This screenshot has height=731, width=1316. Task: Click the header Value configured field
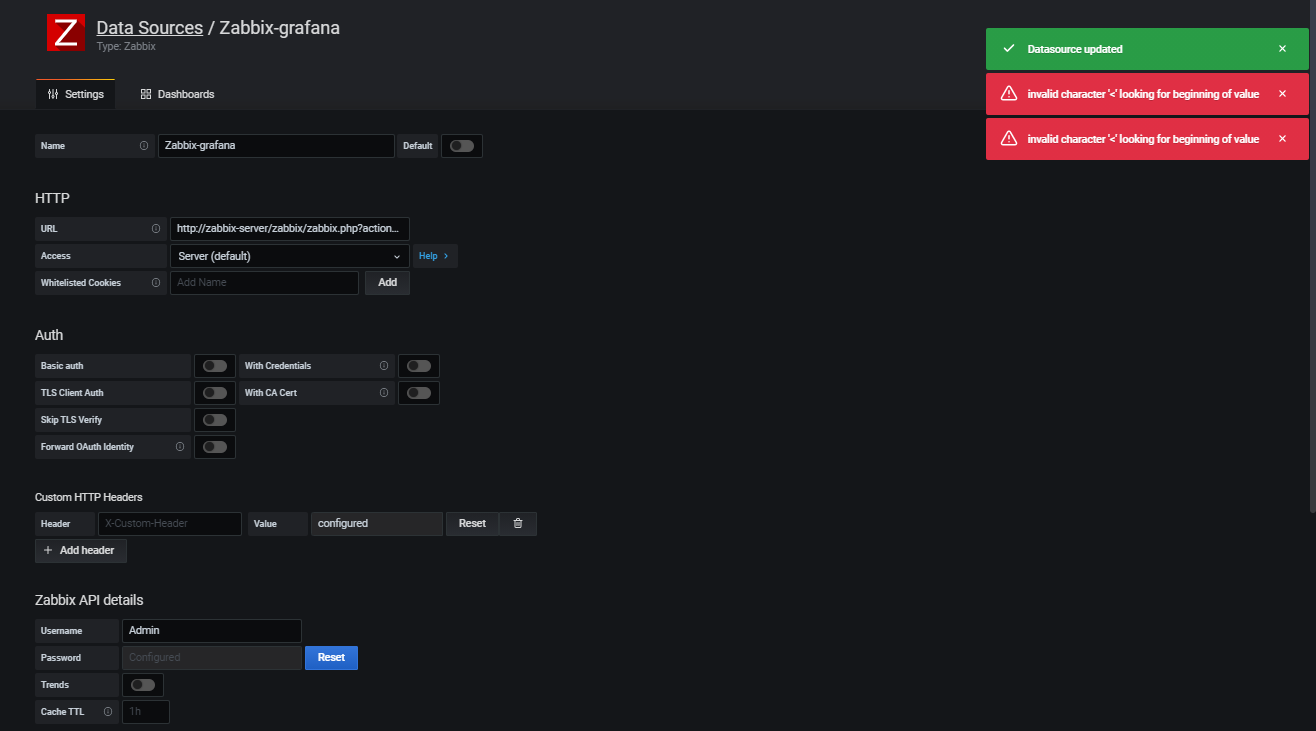[x=377, y=524]
